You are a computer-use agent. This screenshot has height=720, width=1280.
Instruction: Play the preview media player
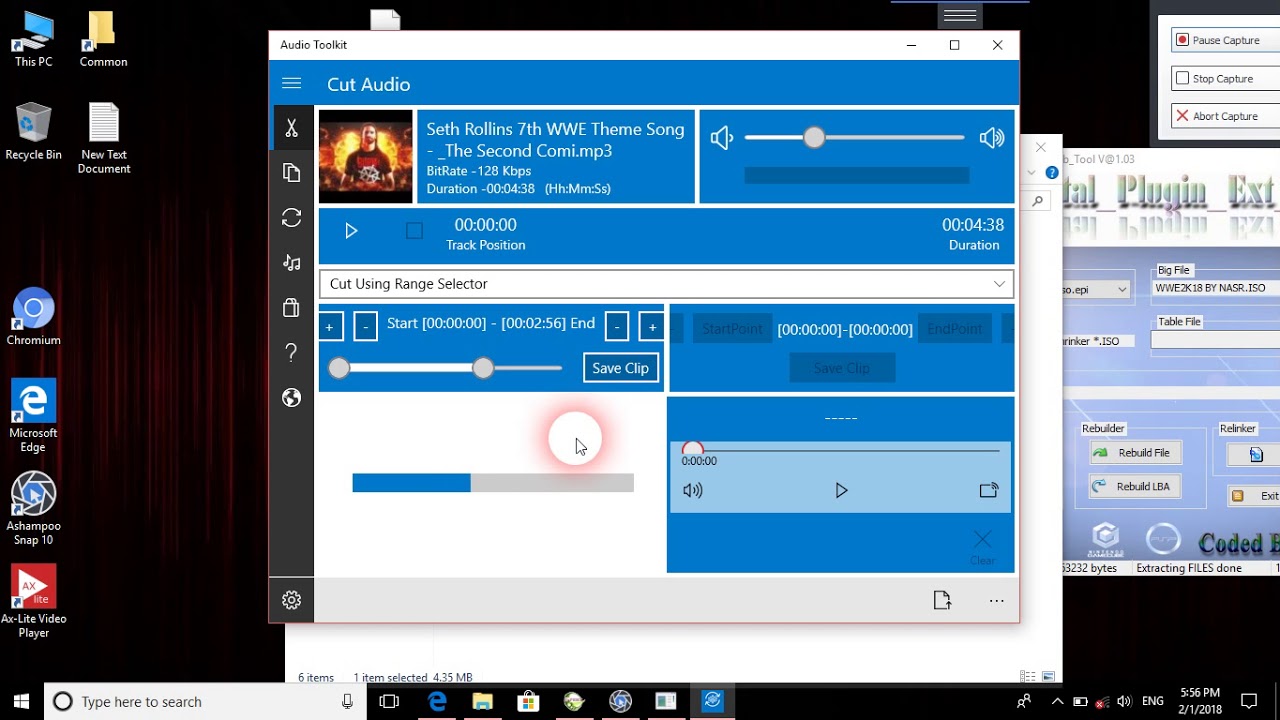[841, 490]
